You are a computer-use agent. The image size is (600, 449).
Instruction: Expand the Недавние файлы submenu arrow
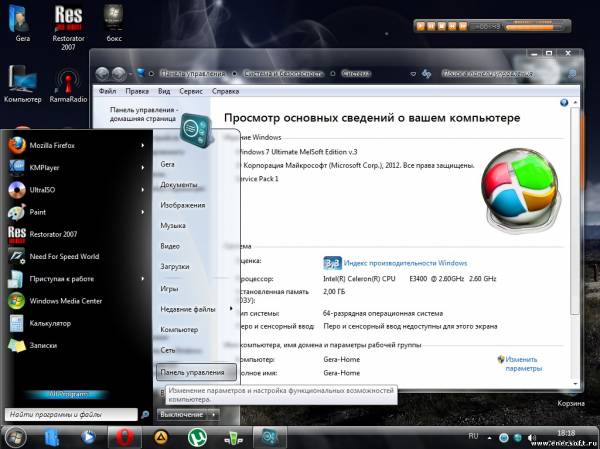tap(231, 309)
